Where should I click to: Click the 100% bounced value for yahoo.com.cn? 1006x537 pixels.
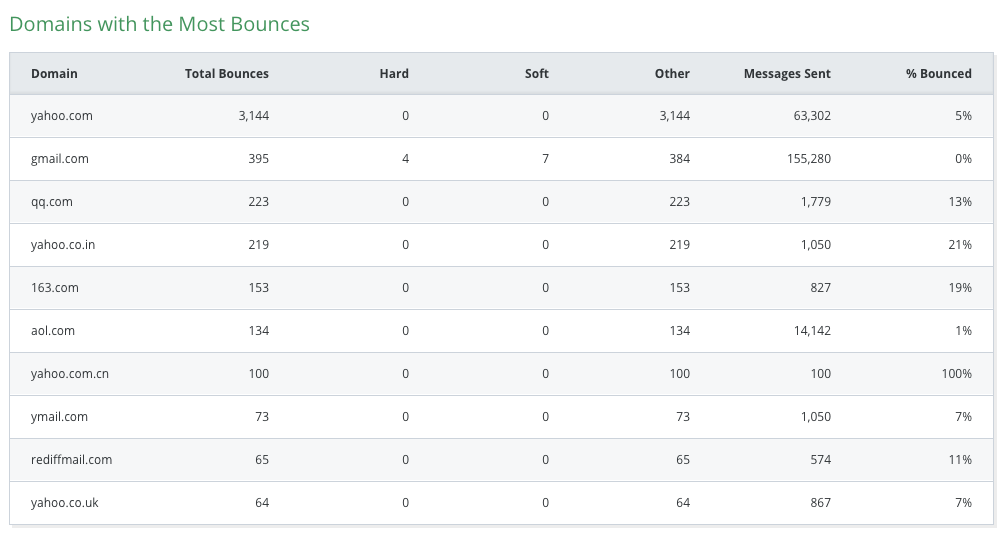click(955, 374)
